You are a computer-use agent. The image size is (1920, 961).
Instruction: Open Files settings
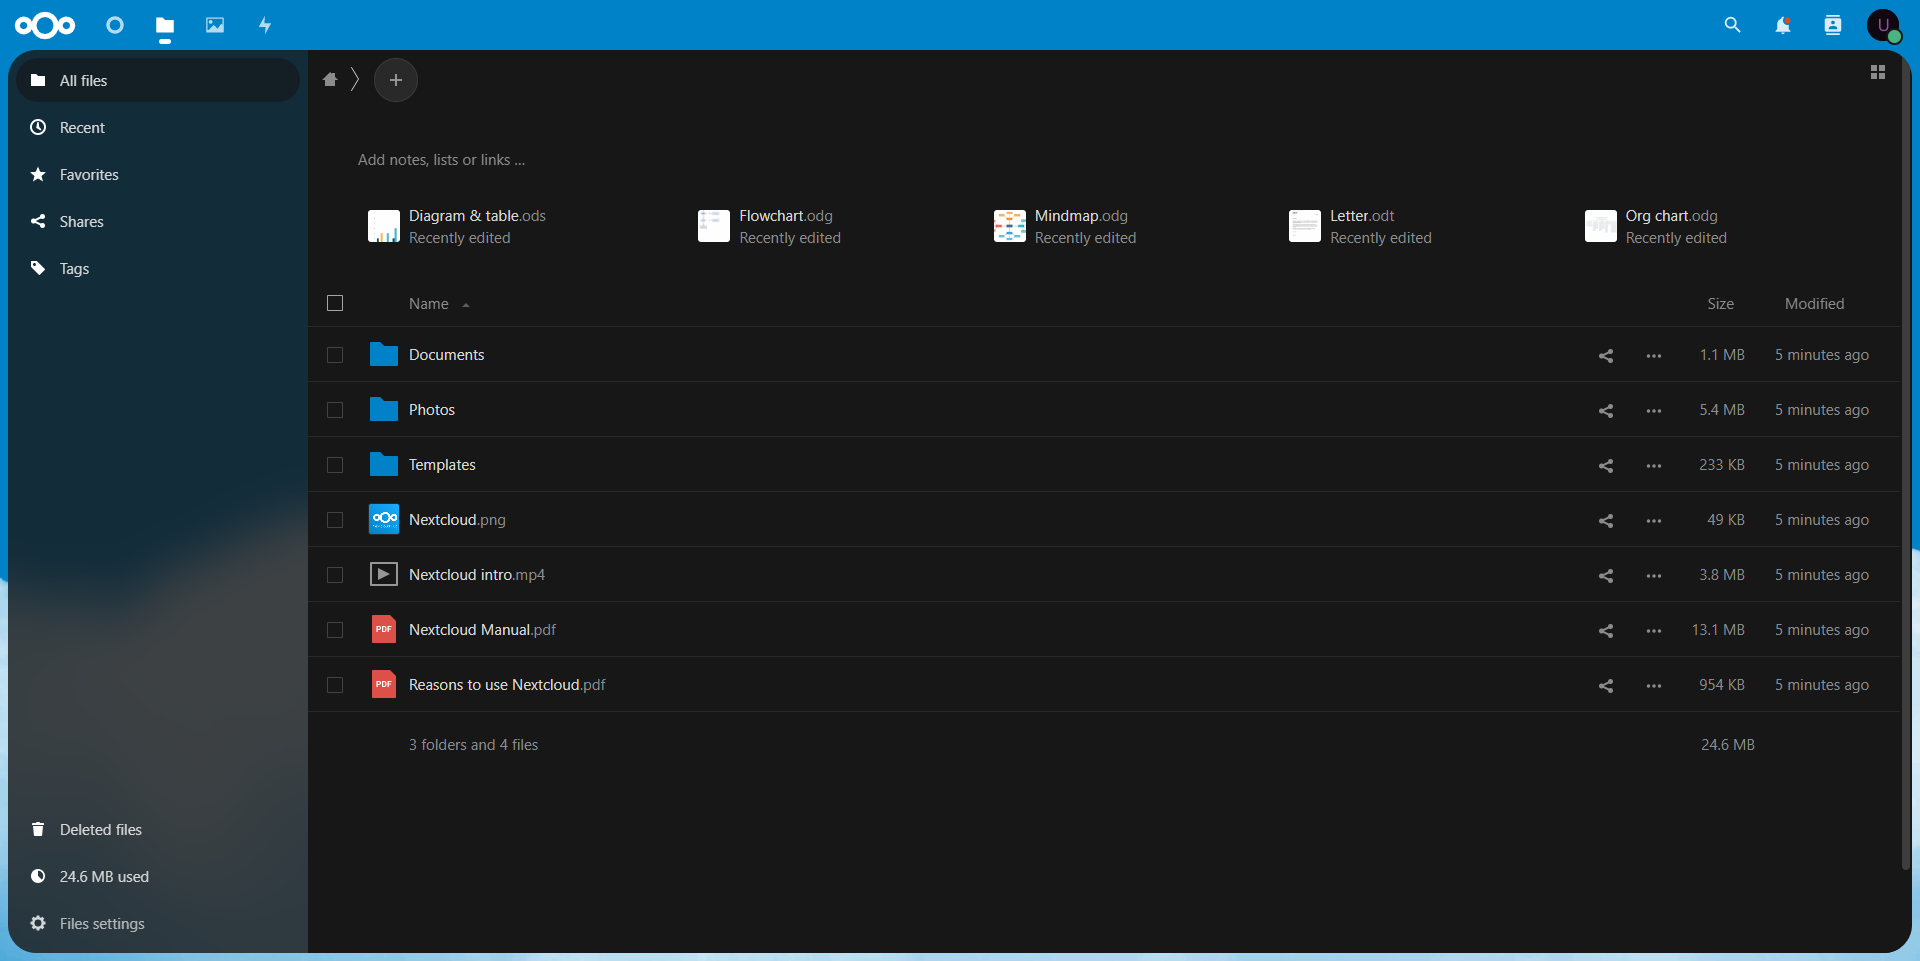click(x=101, y=924)
